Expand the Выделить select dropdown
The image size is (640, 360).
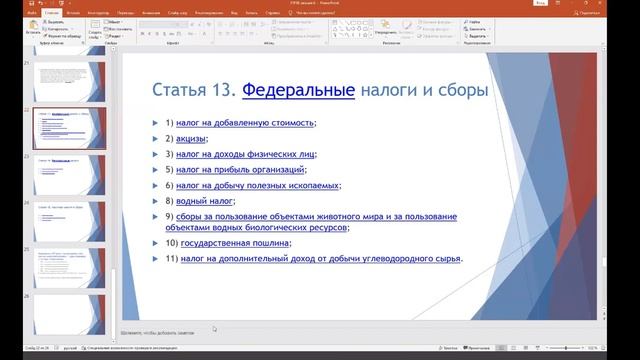point(477,36)
